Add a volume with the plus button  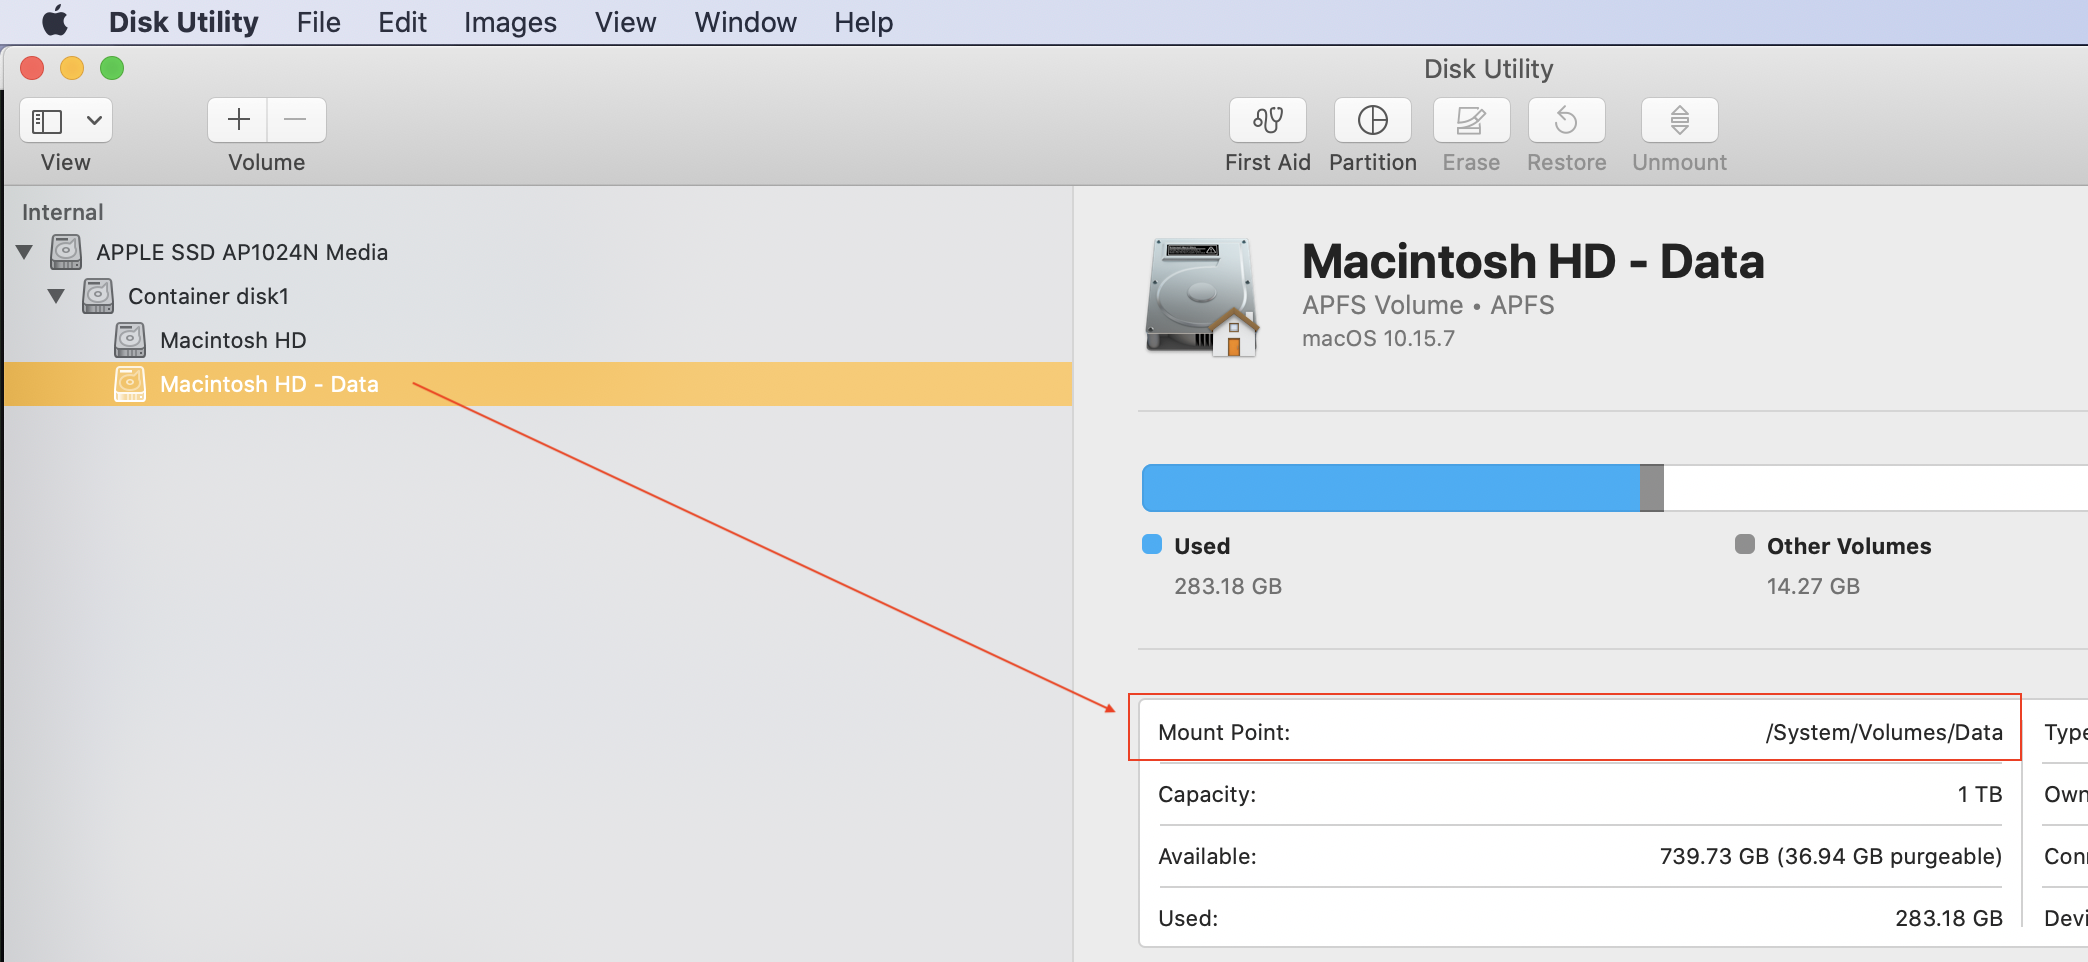pyautogui.click(x=238, y=120)
